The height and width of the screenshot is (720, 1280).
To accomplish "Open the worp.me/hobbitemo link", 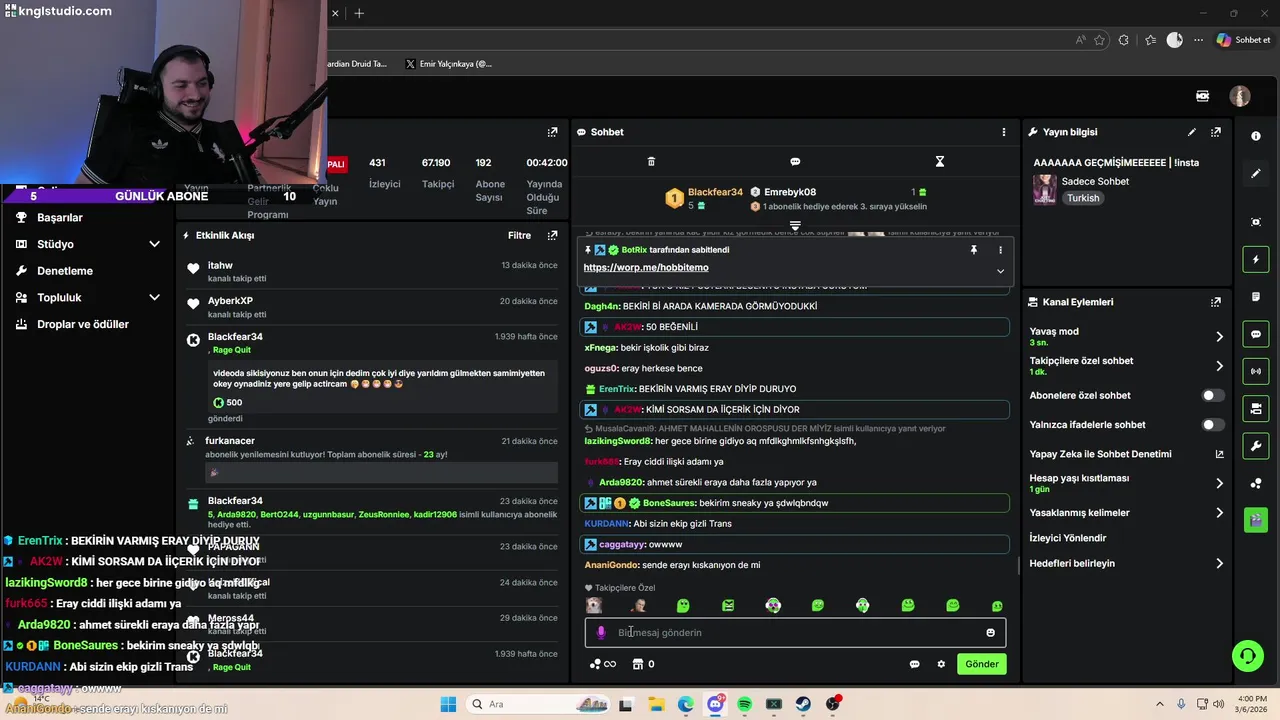I will point(646,268).
